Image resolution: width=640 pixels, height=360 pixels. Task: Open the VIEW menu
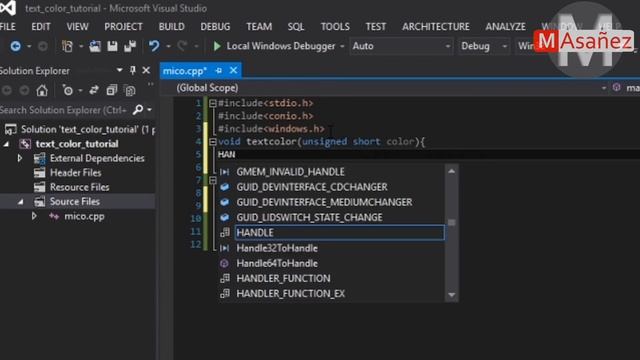click(77, 27)
